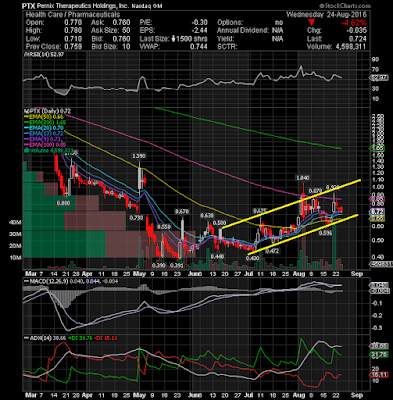The height and width of the screenshot is (400, 393).
Task: Click the 1.65 EMA(200) axis tag
Action: (378, 148)
